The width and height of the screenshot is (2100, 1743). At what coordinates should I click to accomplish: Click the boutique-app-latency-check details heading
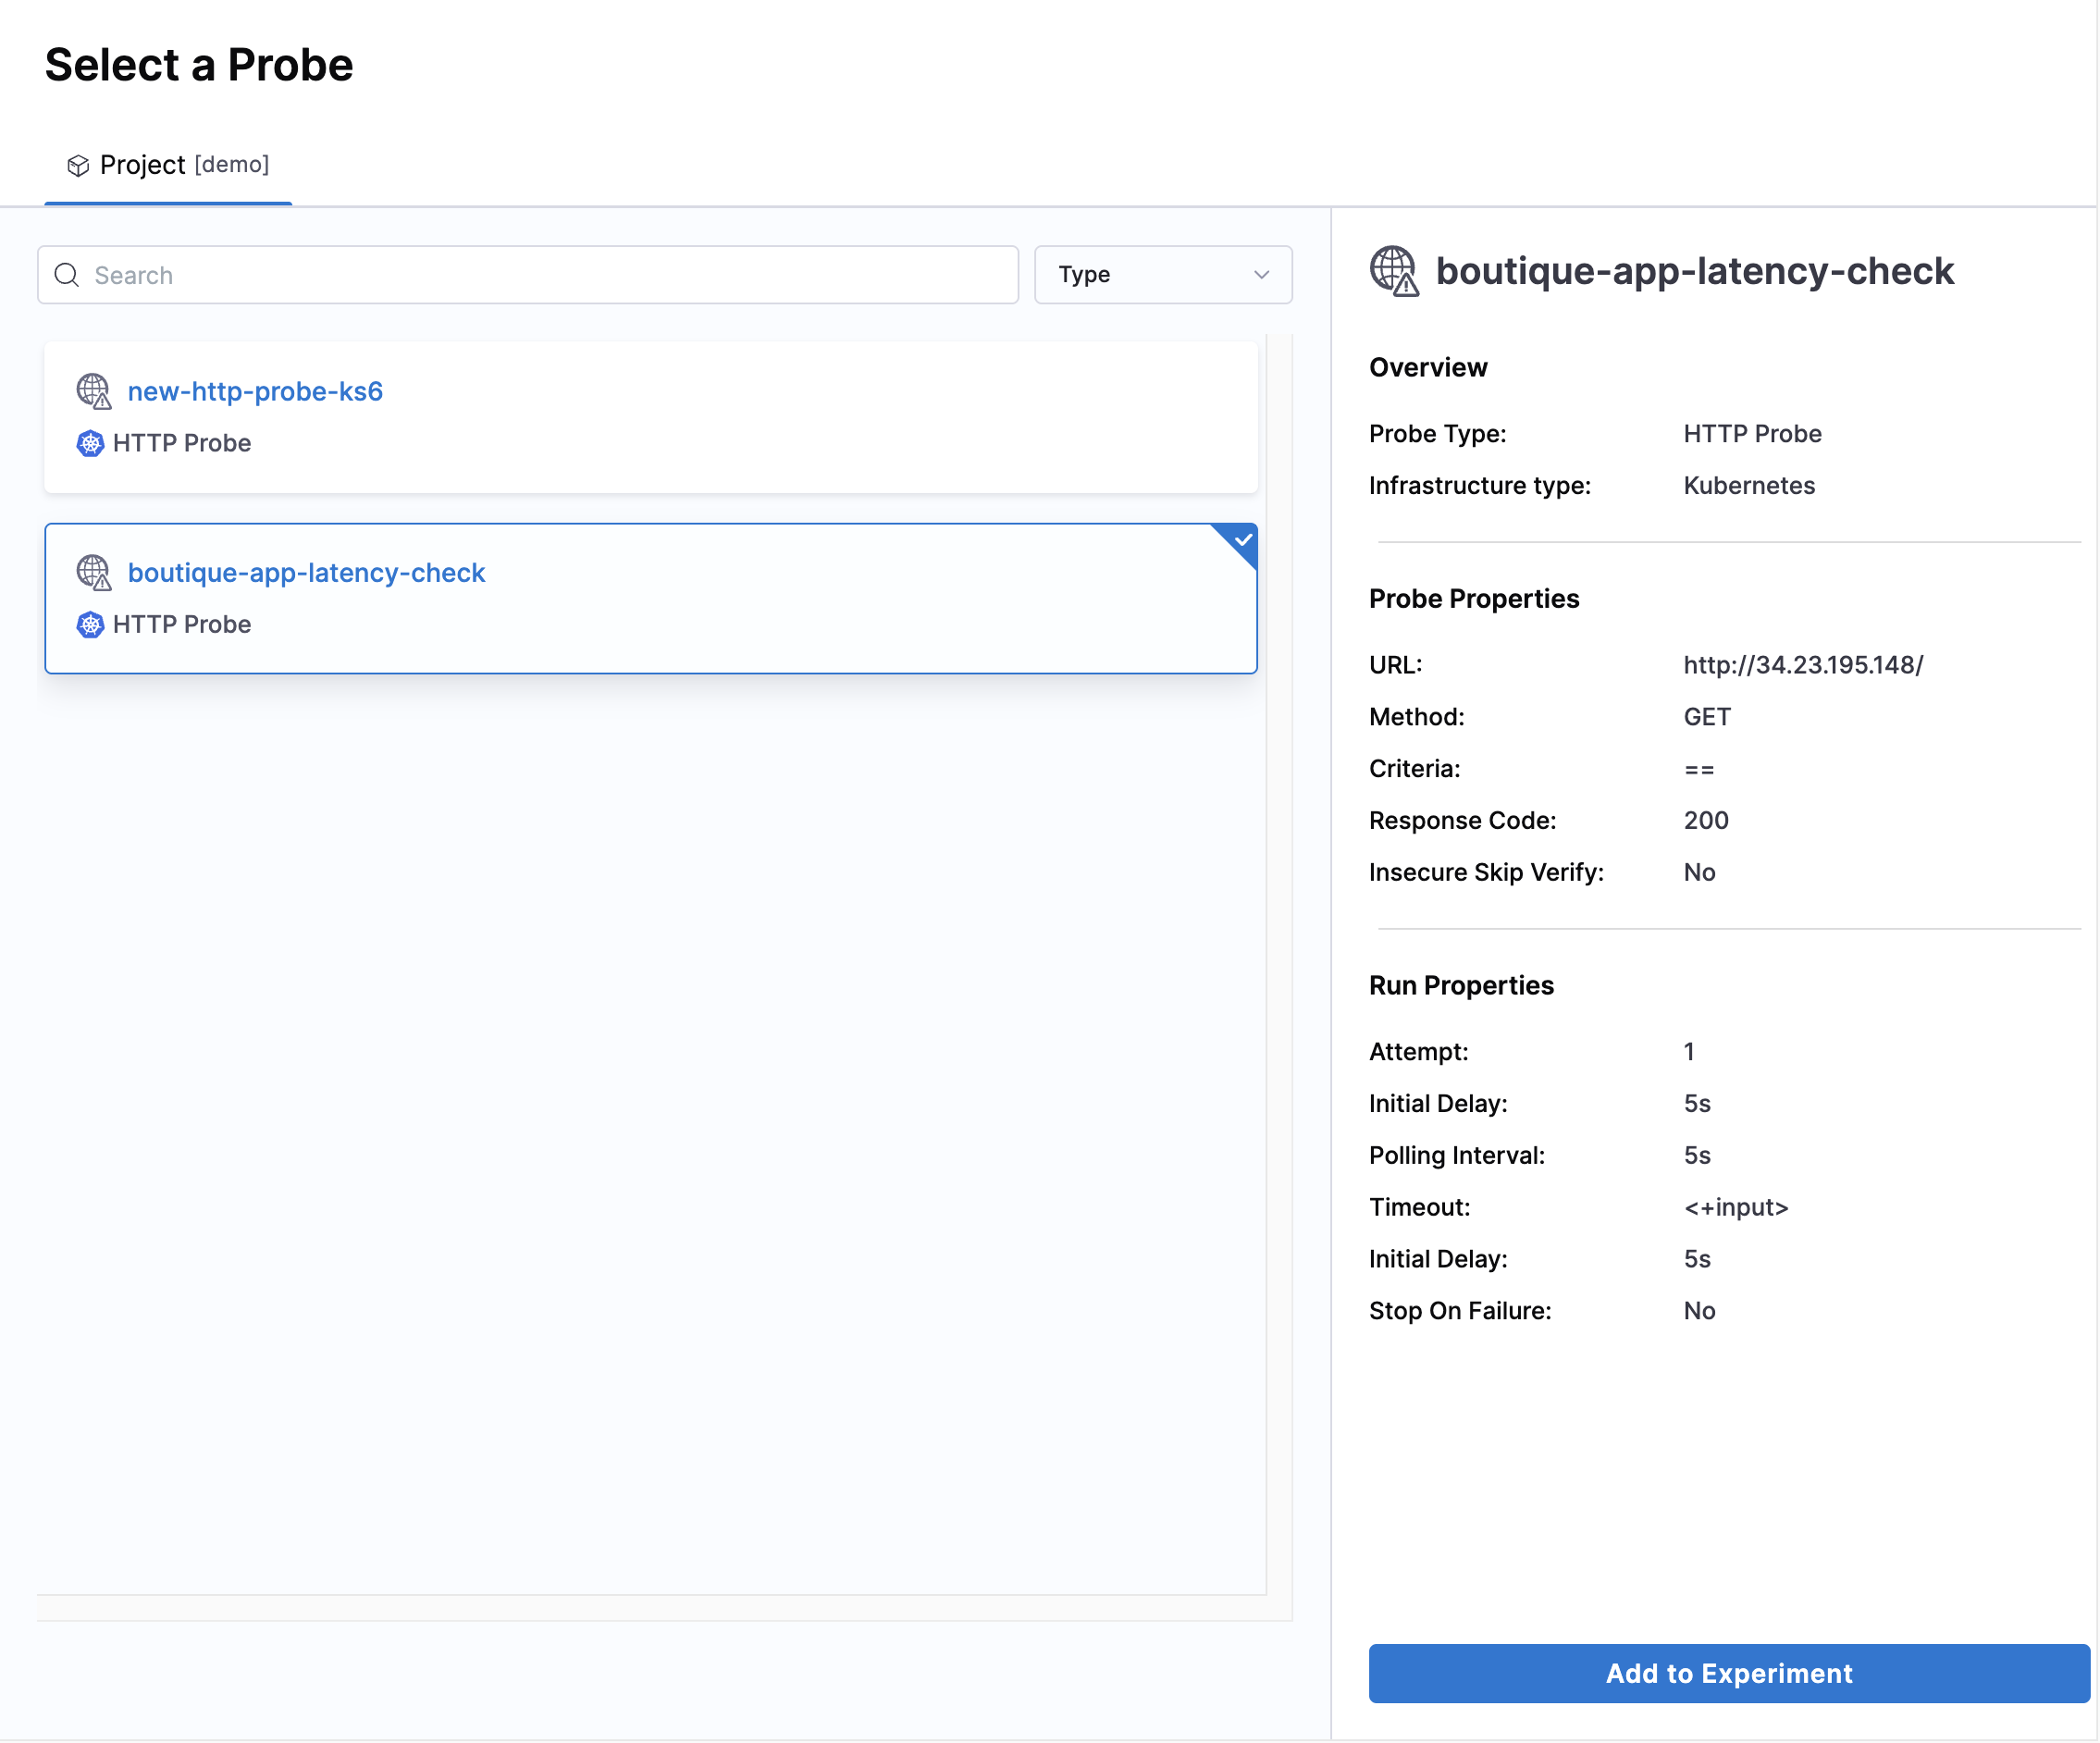click(1694, 271)
